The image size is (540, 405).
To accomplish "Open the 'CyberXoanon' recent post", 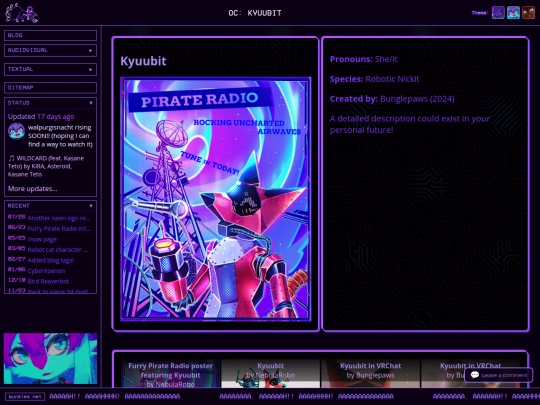I will pos(46,271).
